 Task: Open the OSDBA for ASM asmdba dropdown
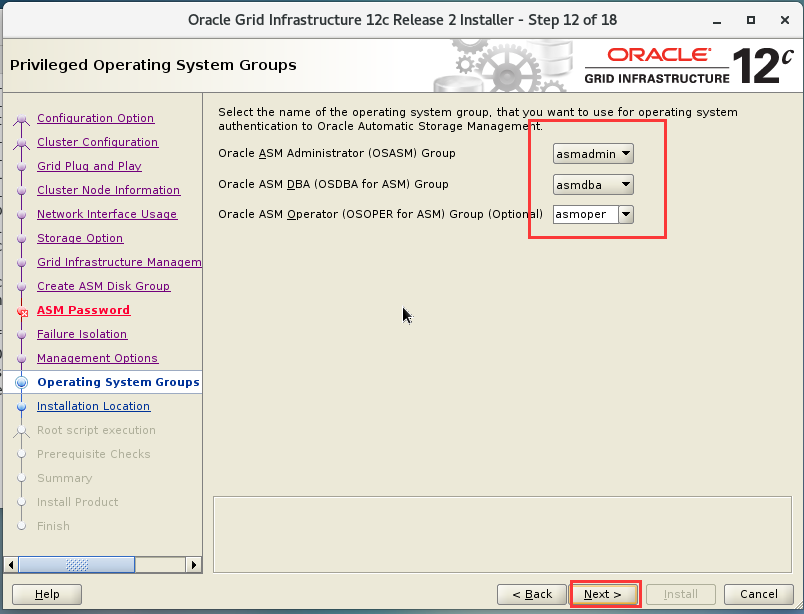[x=593, y=185]
